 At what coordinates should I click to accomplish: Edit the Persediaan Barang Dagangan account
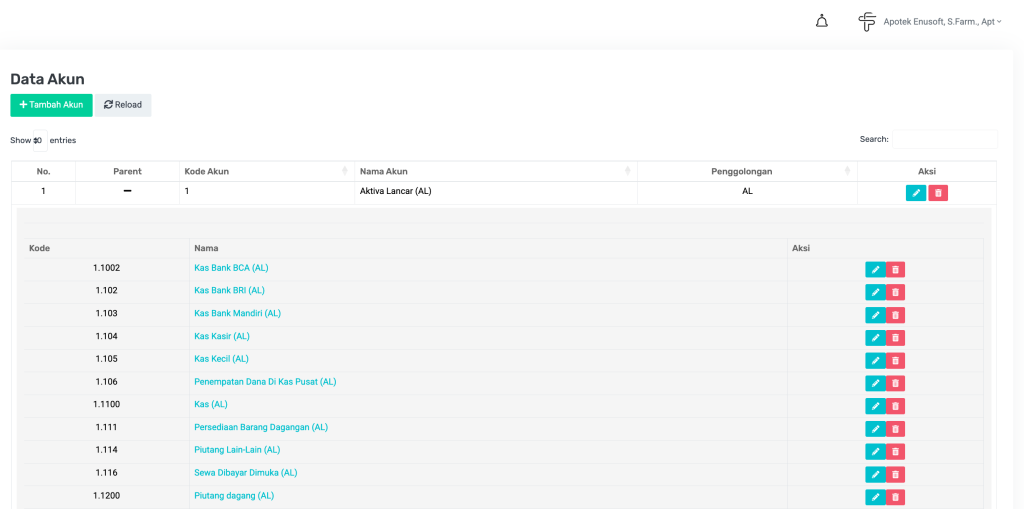tap(875, 429)
